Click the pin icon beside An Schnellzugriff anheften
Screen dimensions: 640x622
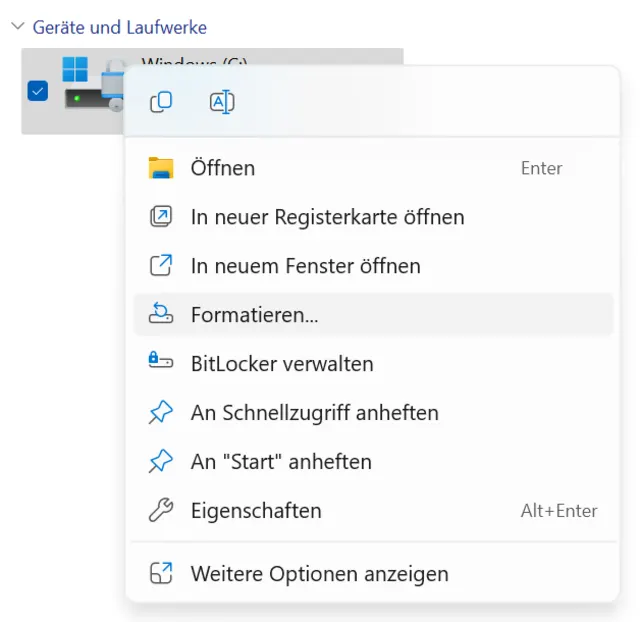[160, 413]
